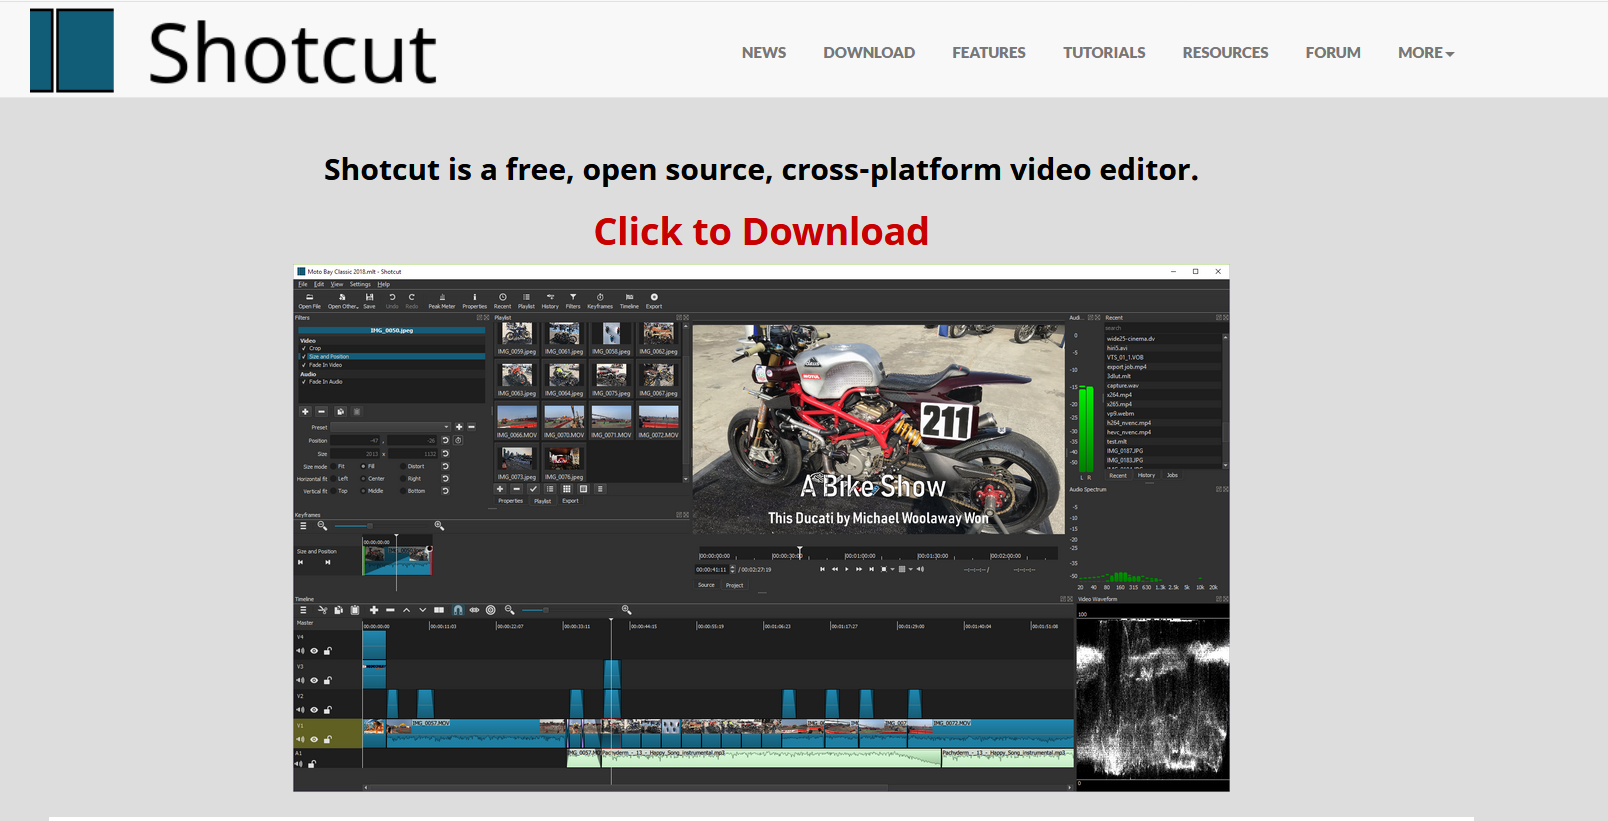Click the Open Other toolbar dropdown

343,301
